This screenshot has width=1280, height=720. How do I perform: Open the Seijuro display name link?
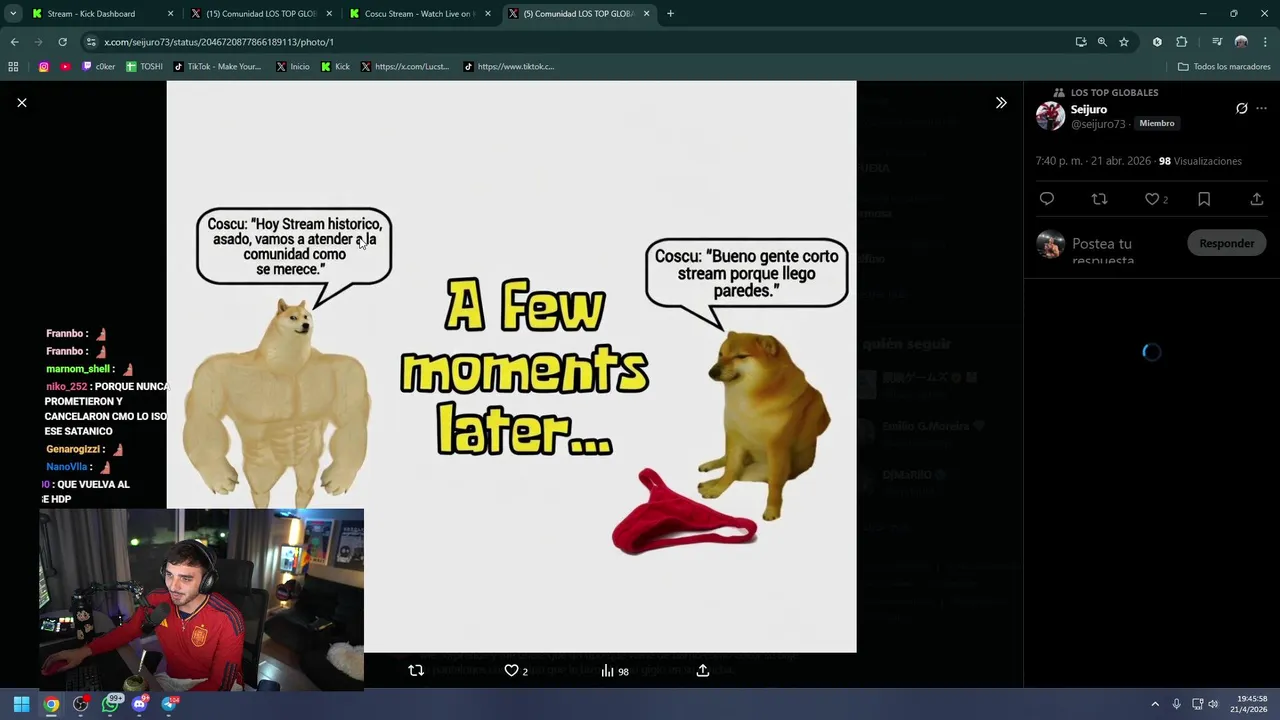coord(1089,109)
